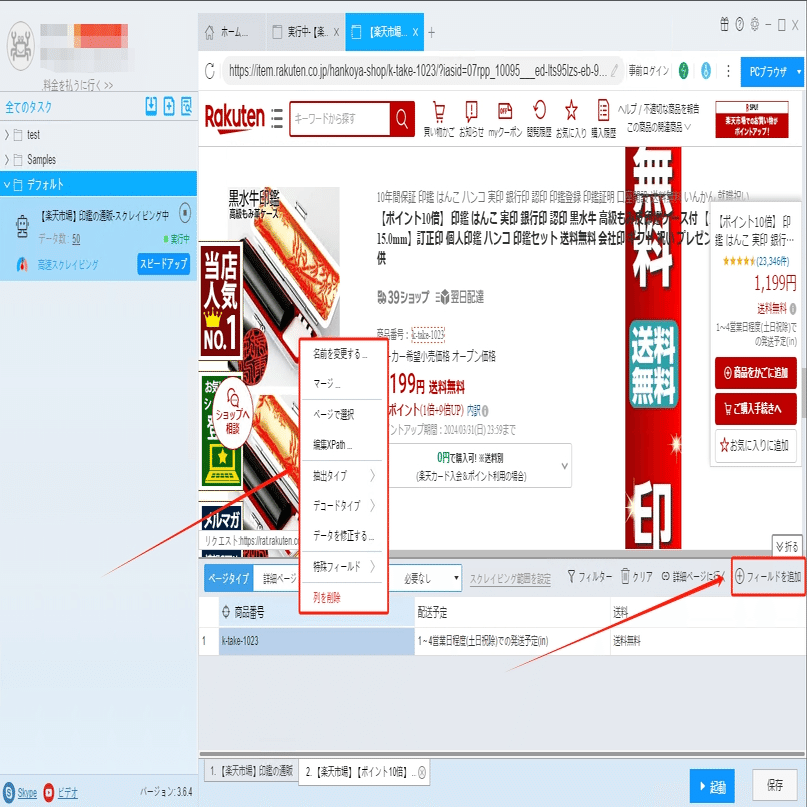This screenshot has width=807, height=807.
Task: Open the 閲覧履歴 browsing history icon
Action: pos(539,110)
